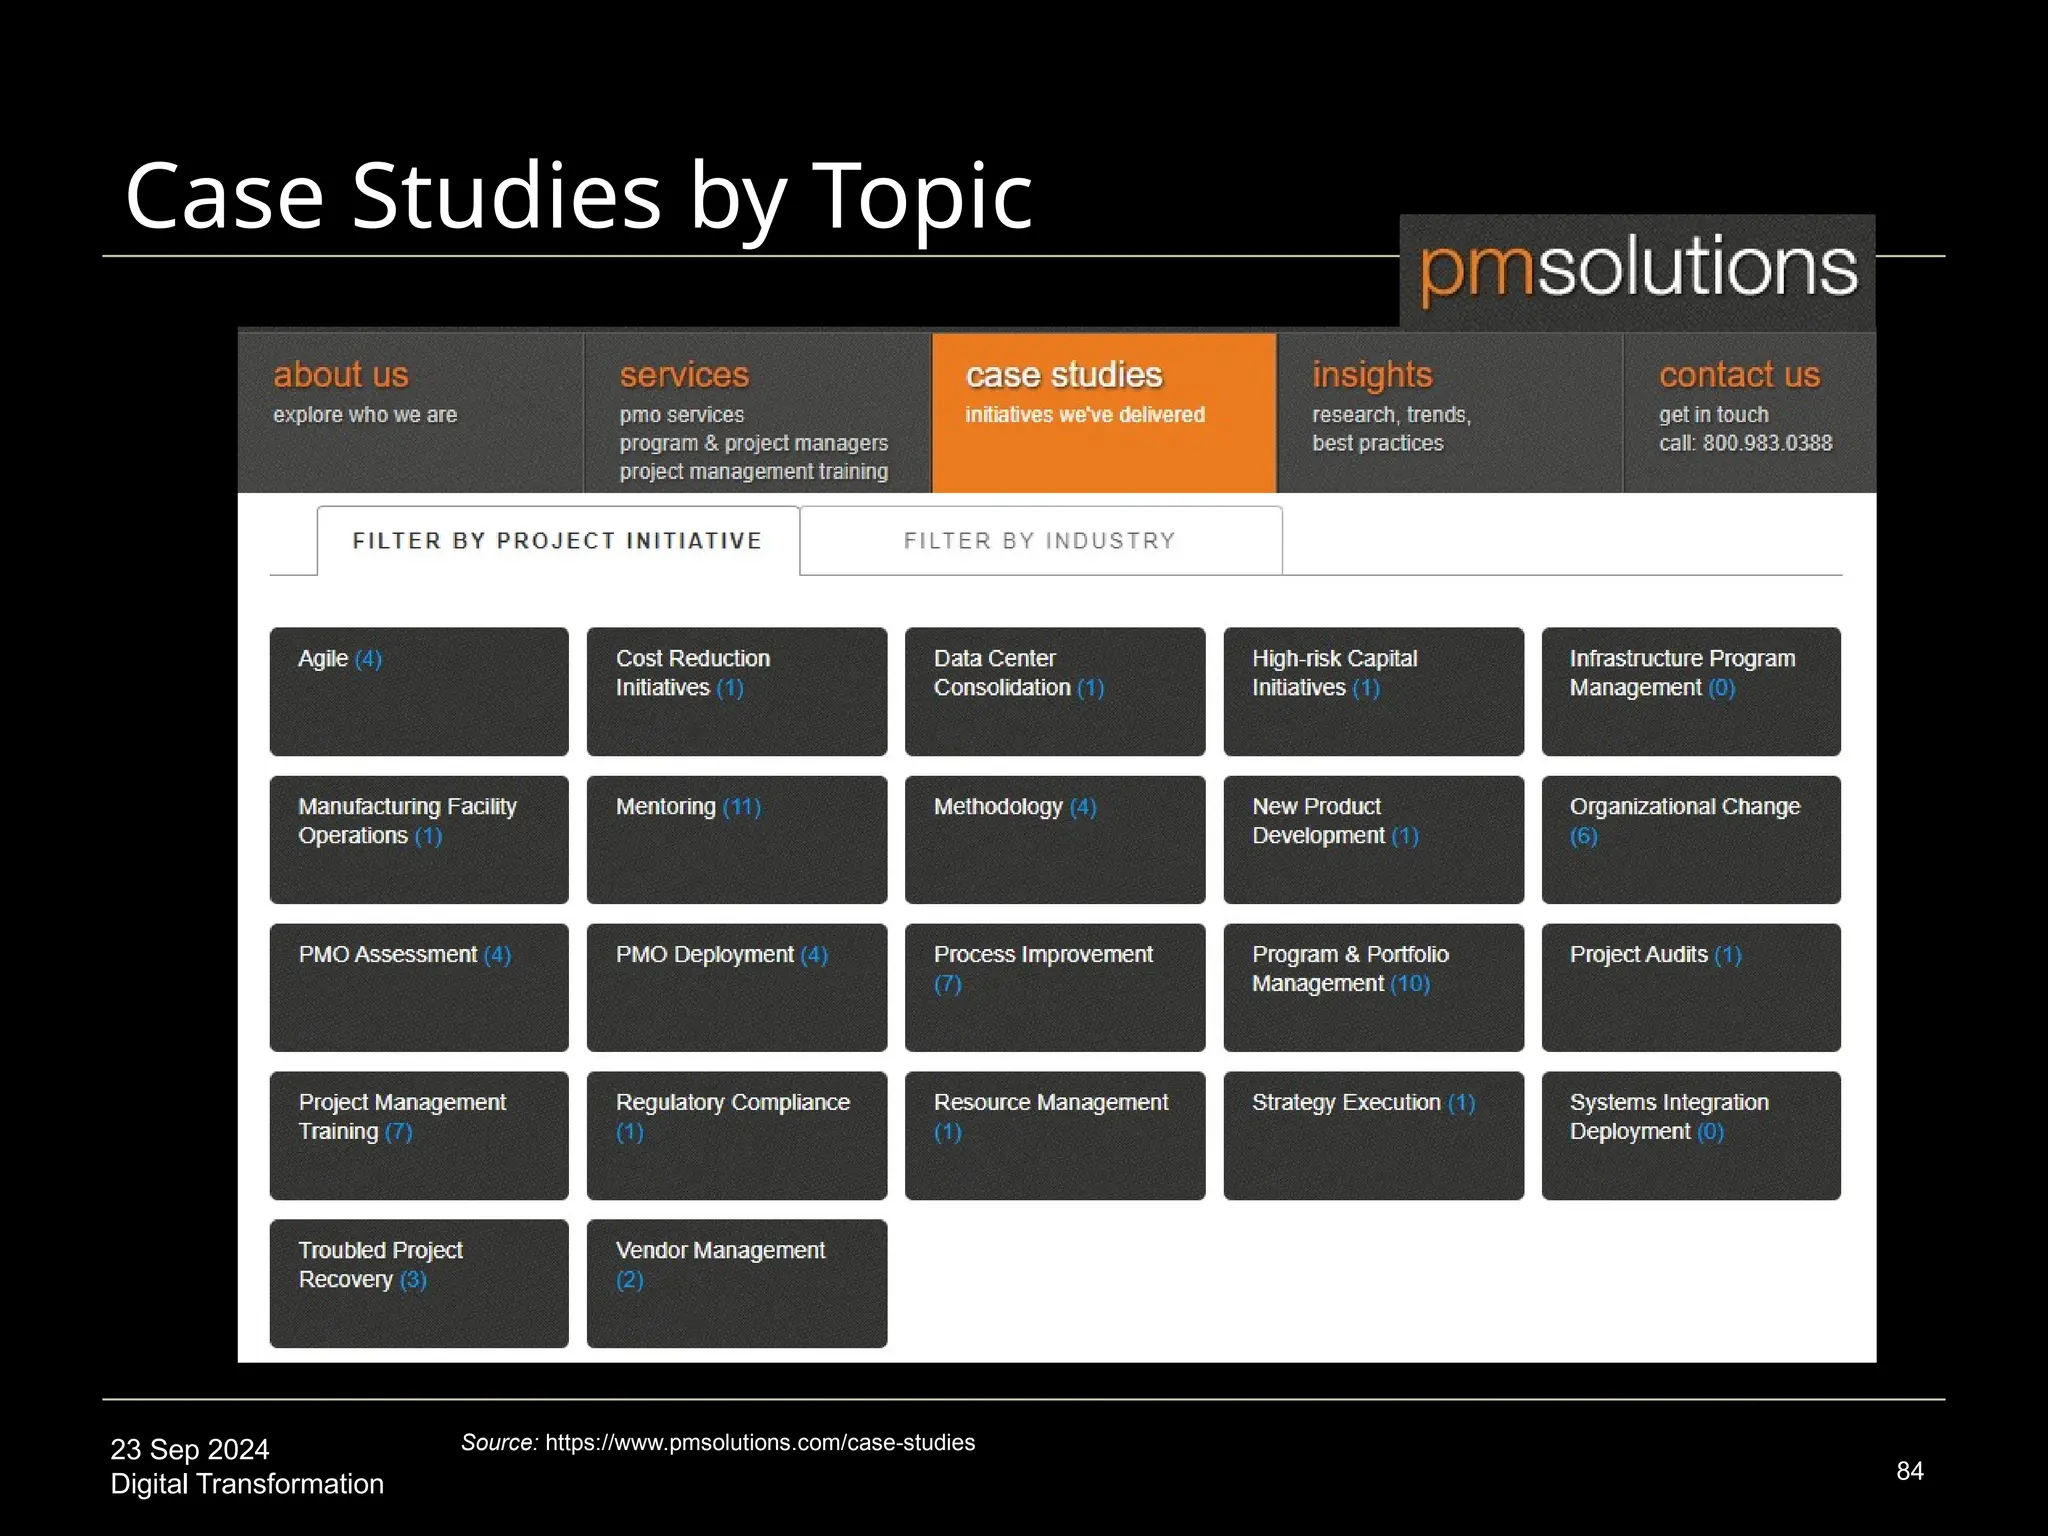Open Troubled Project Recovery (3) tile

coord(419,1283)
